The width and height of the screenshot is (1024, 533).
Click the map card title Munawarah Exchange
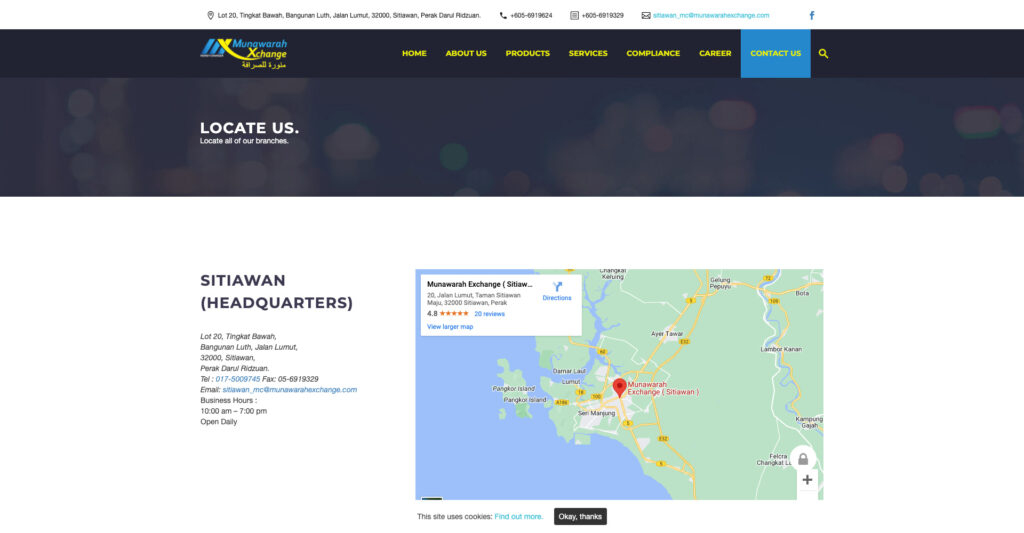coord(479,284)
